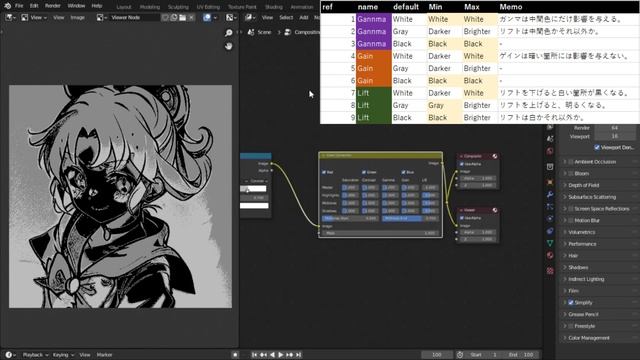Click the Viewer node preview sphere icon
The image size is (640, 360).
click(x=495, y=210)
